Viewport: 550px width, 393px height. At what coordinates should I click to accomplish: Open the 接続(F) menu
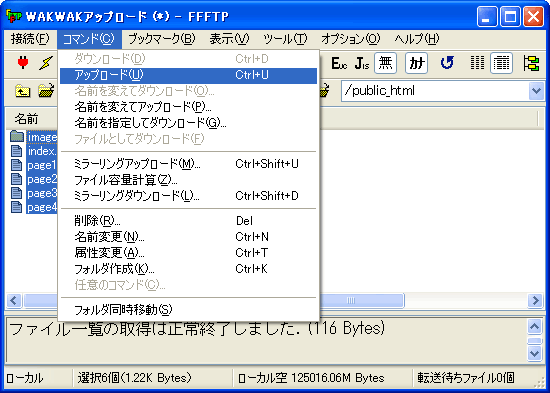pyautogui.click(x=30, y=39)
